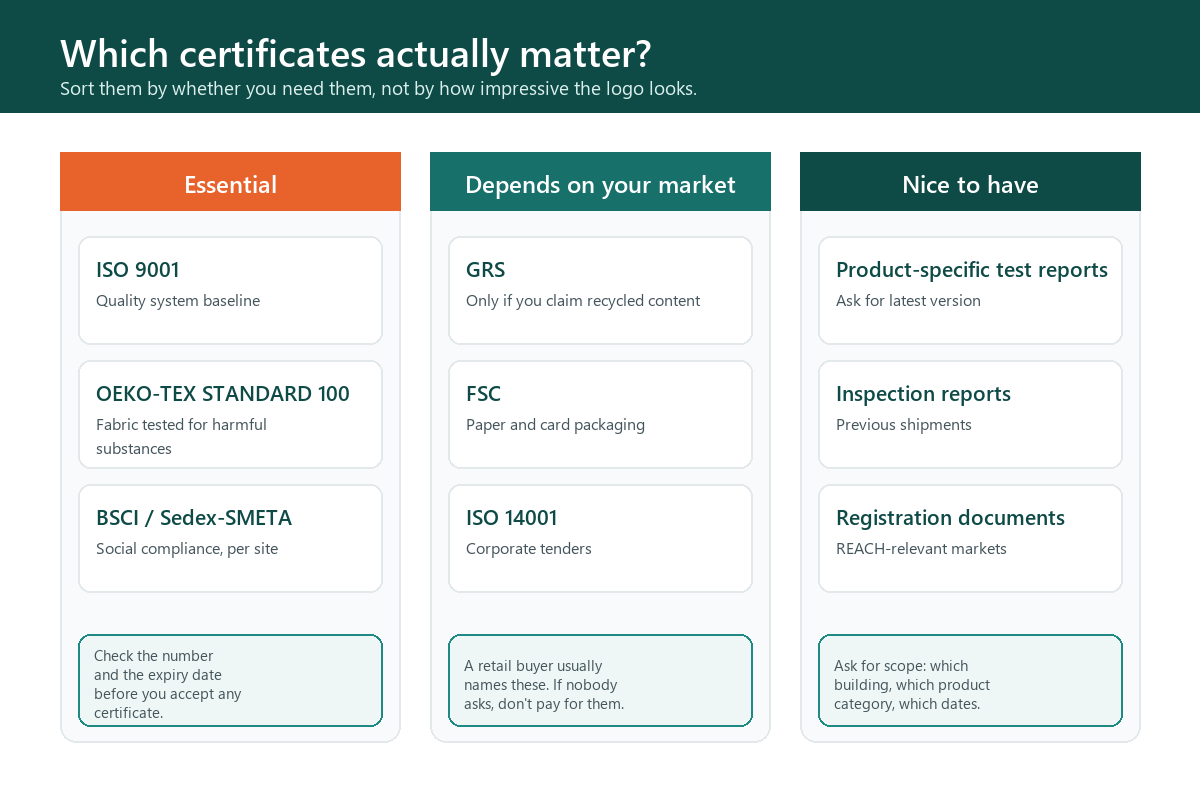
Task: Click 'Ask for latest version' text
Action: coord(908,301)
